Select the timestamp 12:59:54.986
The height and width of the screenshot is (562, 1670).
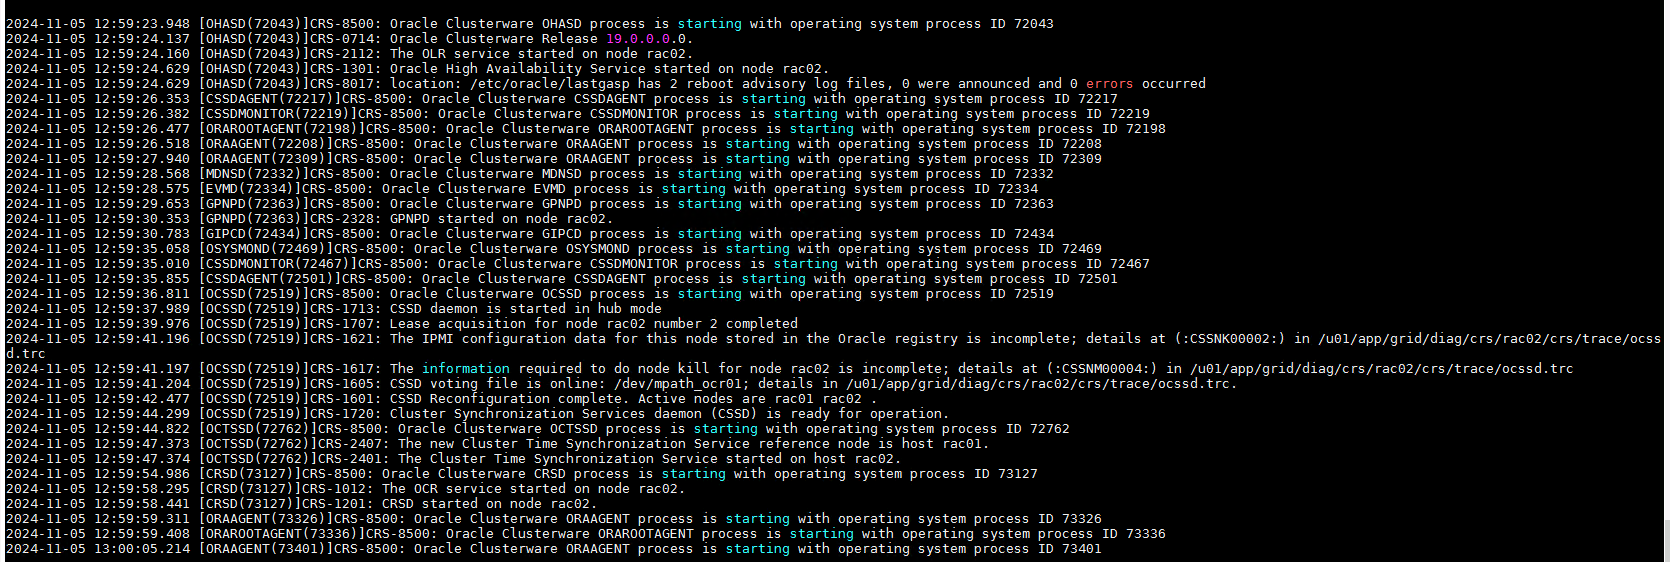(x=142, y=474)
